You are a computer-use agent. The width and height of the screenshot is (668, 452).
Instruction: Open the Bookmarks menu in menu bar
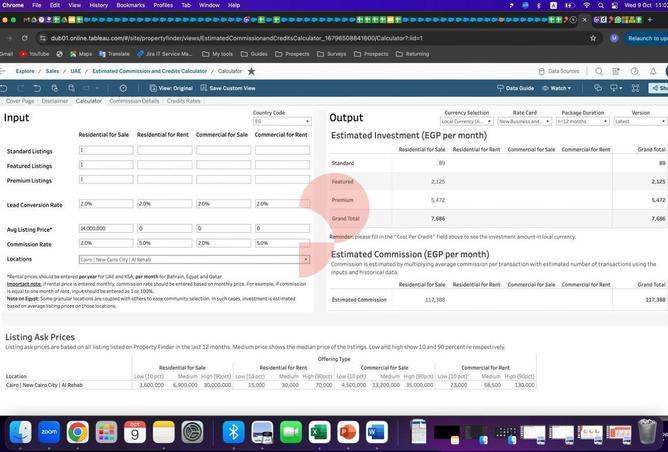(130, 5)
